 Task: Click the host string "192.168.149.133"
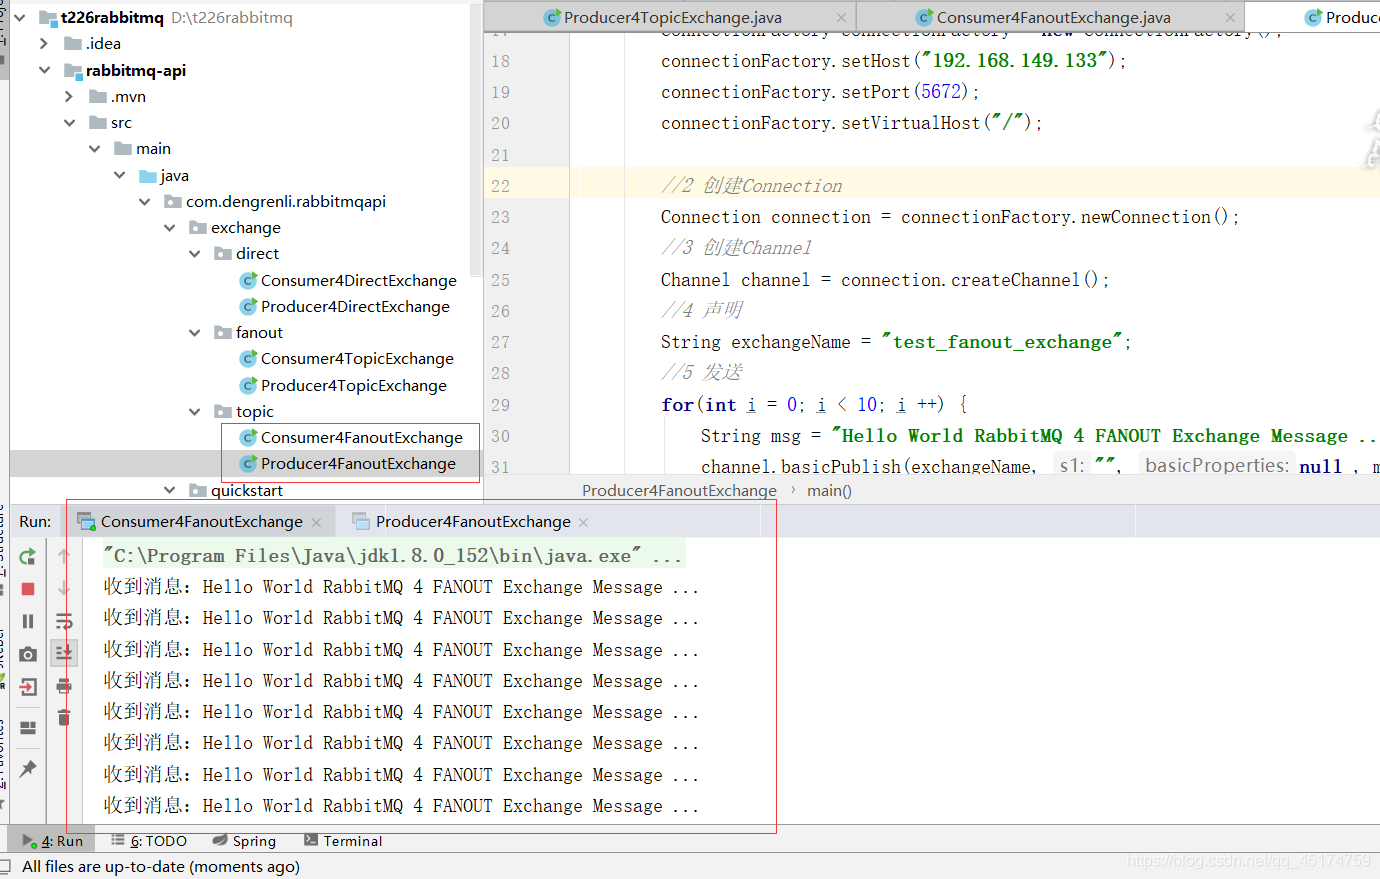(1014, 60)
